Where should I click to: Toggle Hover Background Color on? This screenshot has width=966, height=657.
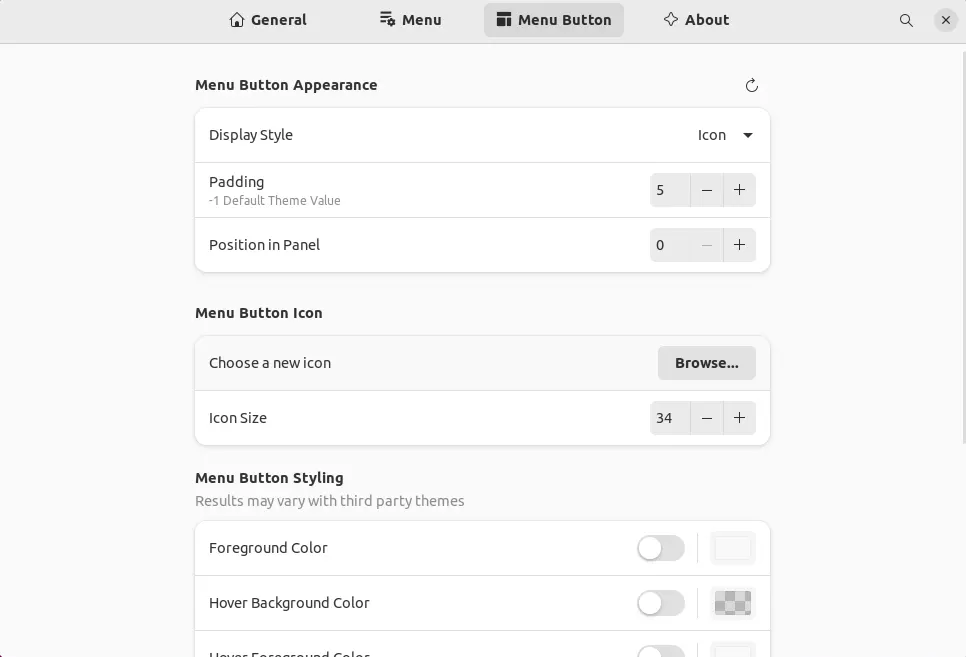point(660,603)
